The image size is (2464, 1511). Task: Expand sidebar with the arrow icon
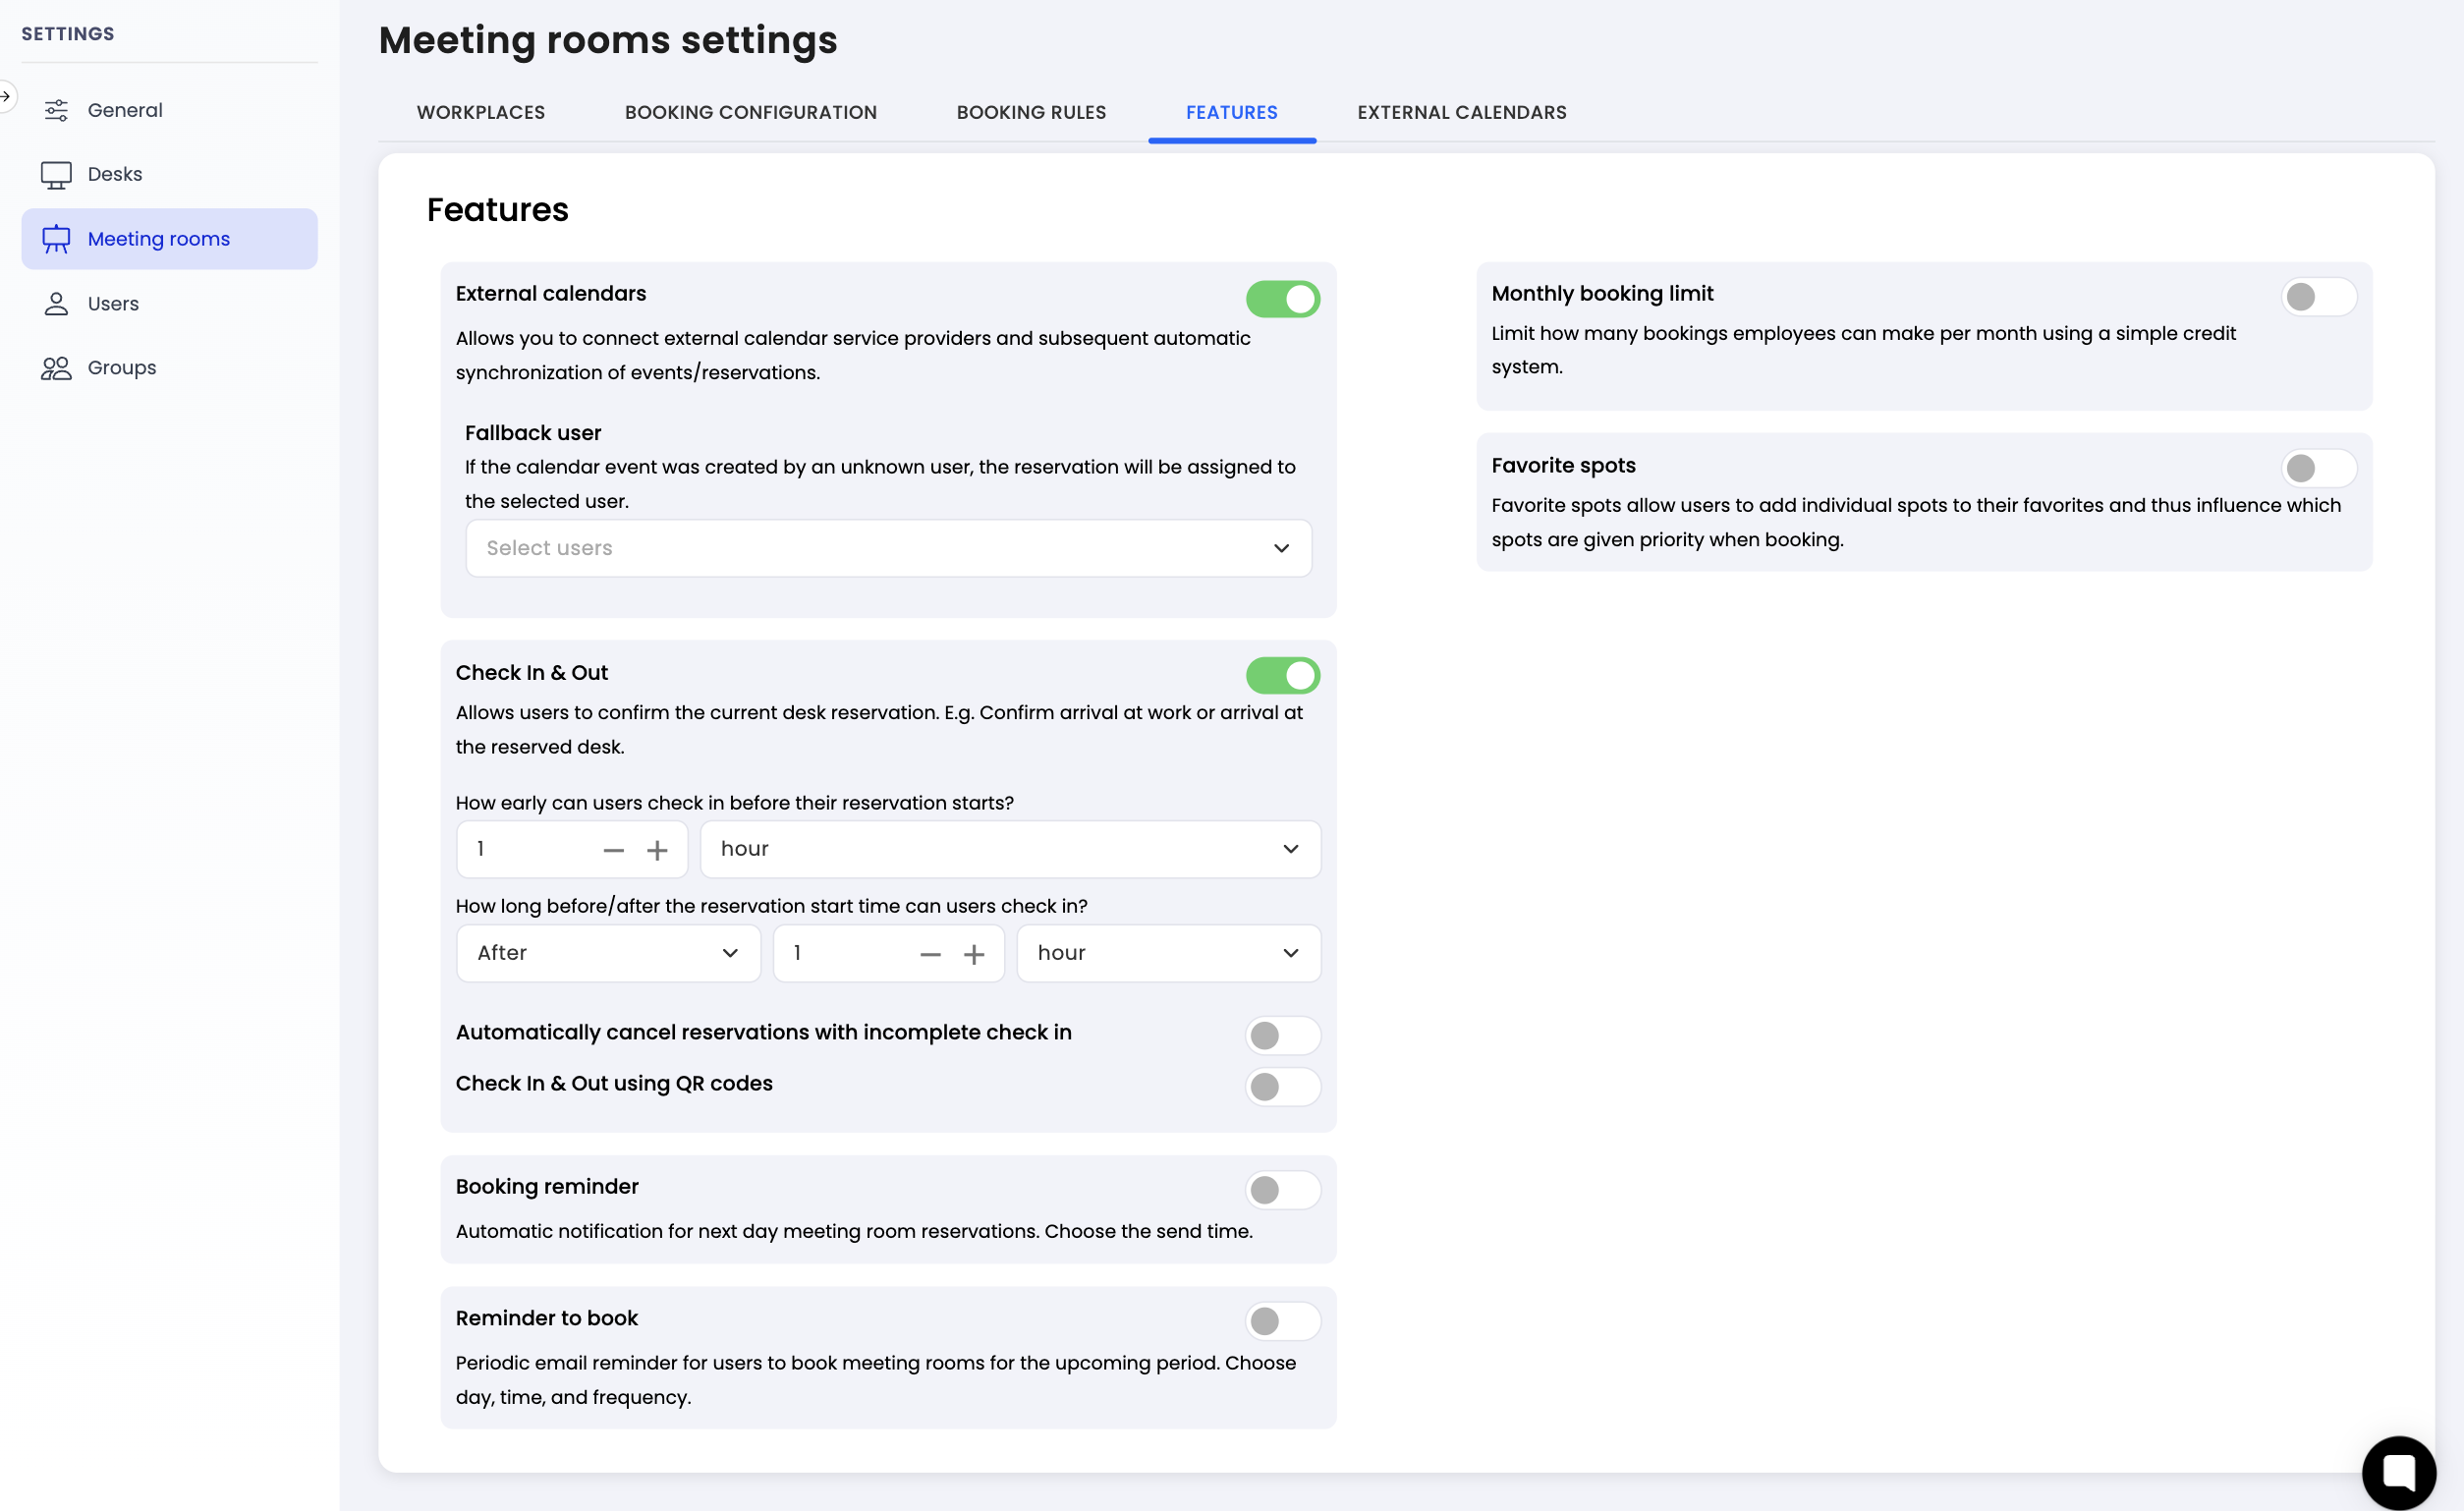pyautogui.click(x=6, y=96)
